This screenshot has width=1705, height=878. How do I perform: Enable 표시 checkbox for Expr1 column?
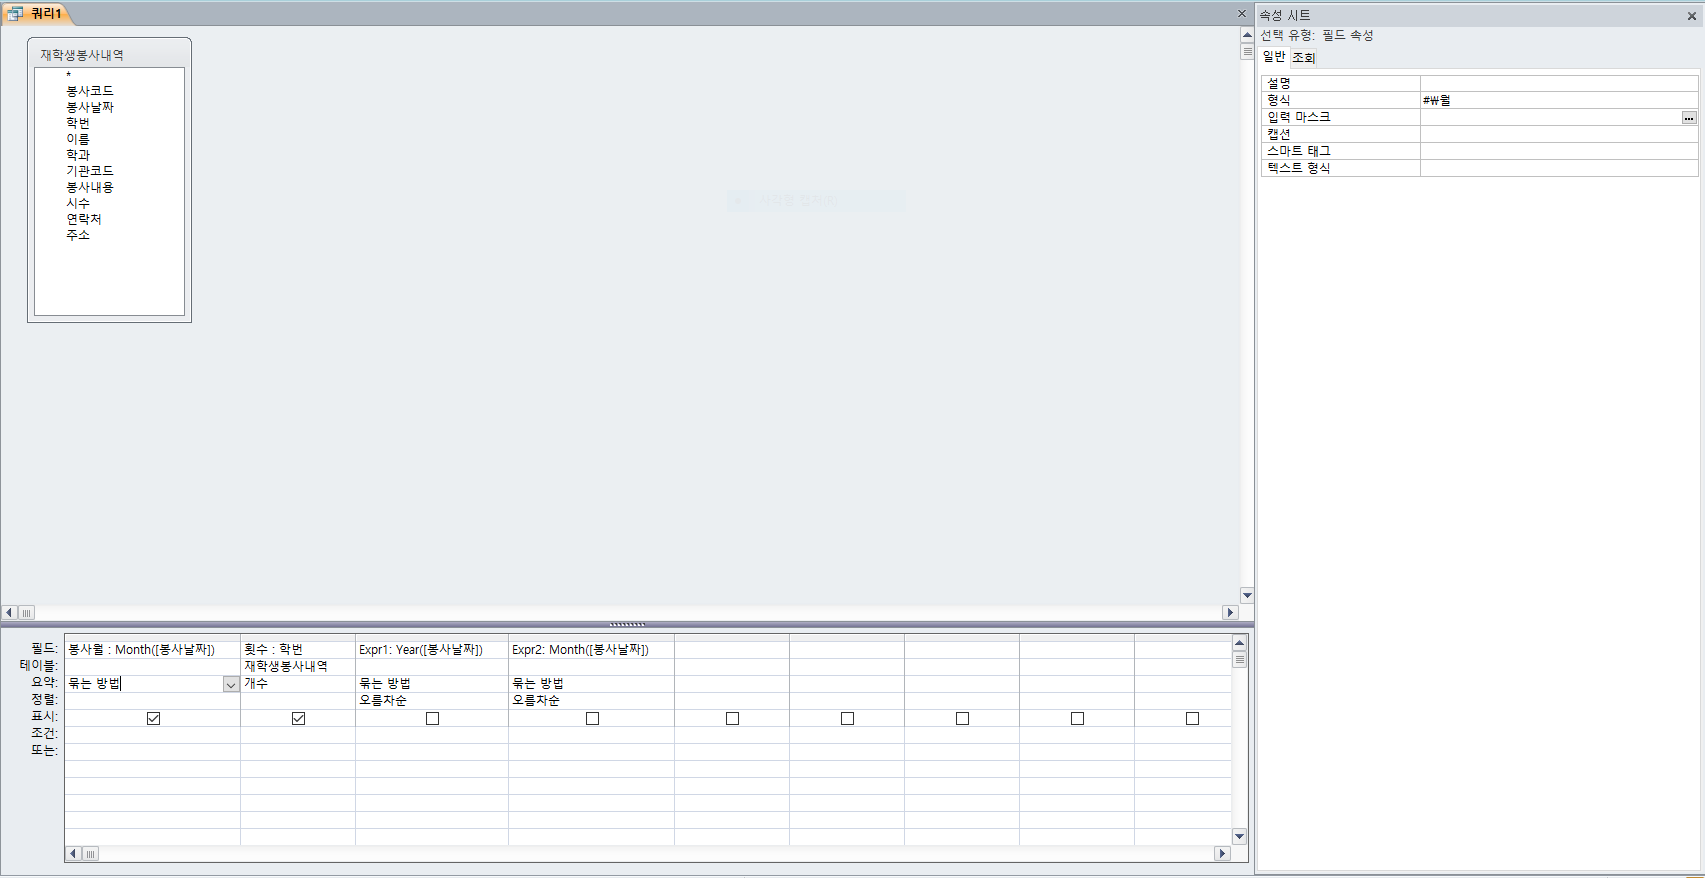tap(432, 718)
